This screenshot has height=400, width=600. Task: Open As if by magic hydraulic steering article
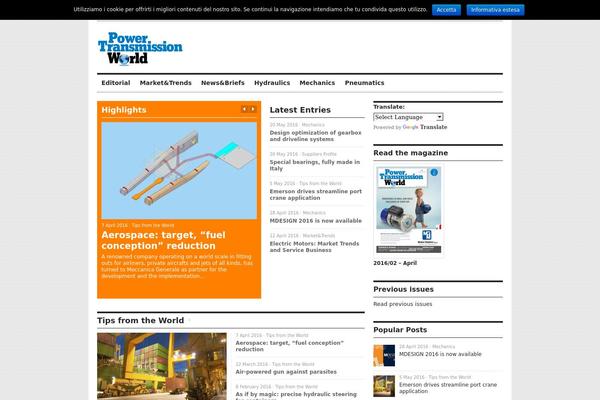(296, 396)
